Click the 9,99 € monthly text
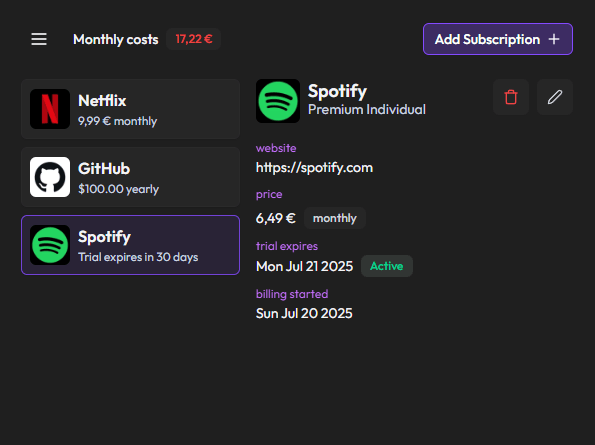 [117, 121]
